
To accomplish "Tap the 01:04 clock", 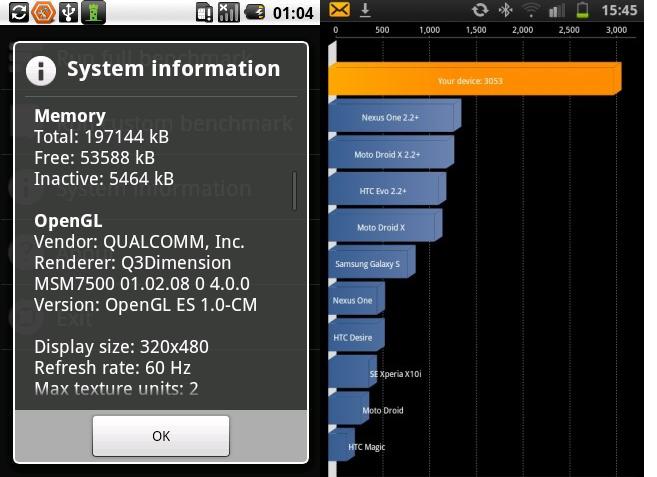I will click(x=293, y=13).
